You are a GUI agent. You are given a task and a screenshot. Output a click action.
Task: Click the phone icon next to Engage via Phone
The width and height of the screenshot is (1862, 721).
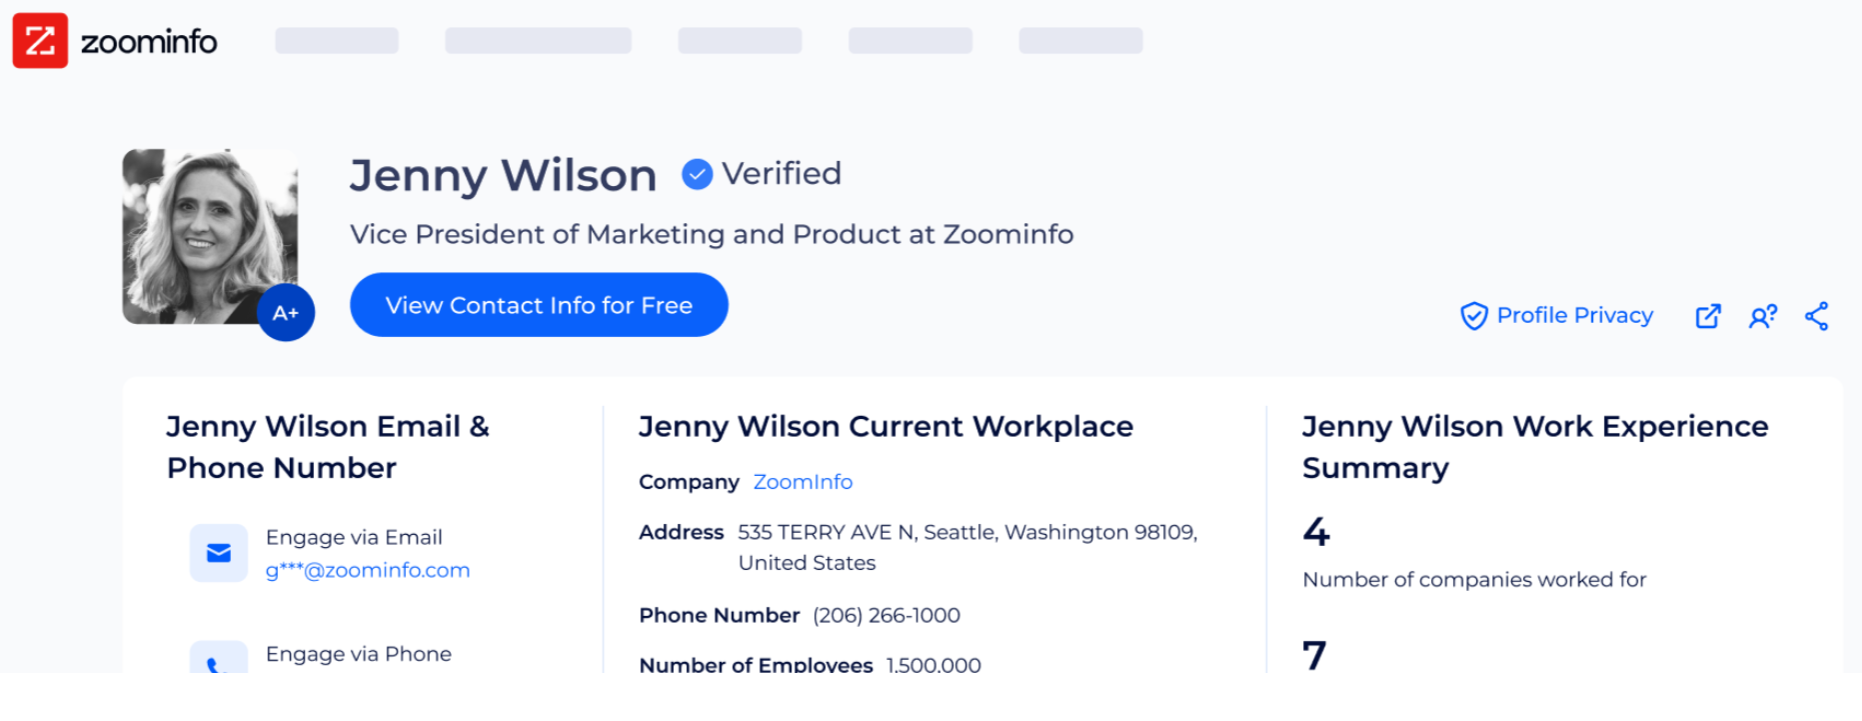click(219, 657)
